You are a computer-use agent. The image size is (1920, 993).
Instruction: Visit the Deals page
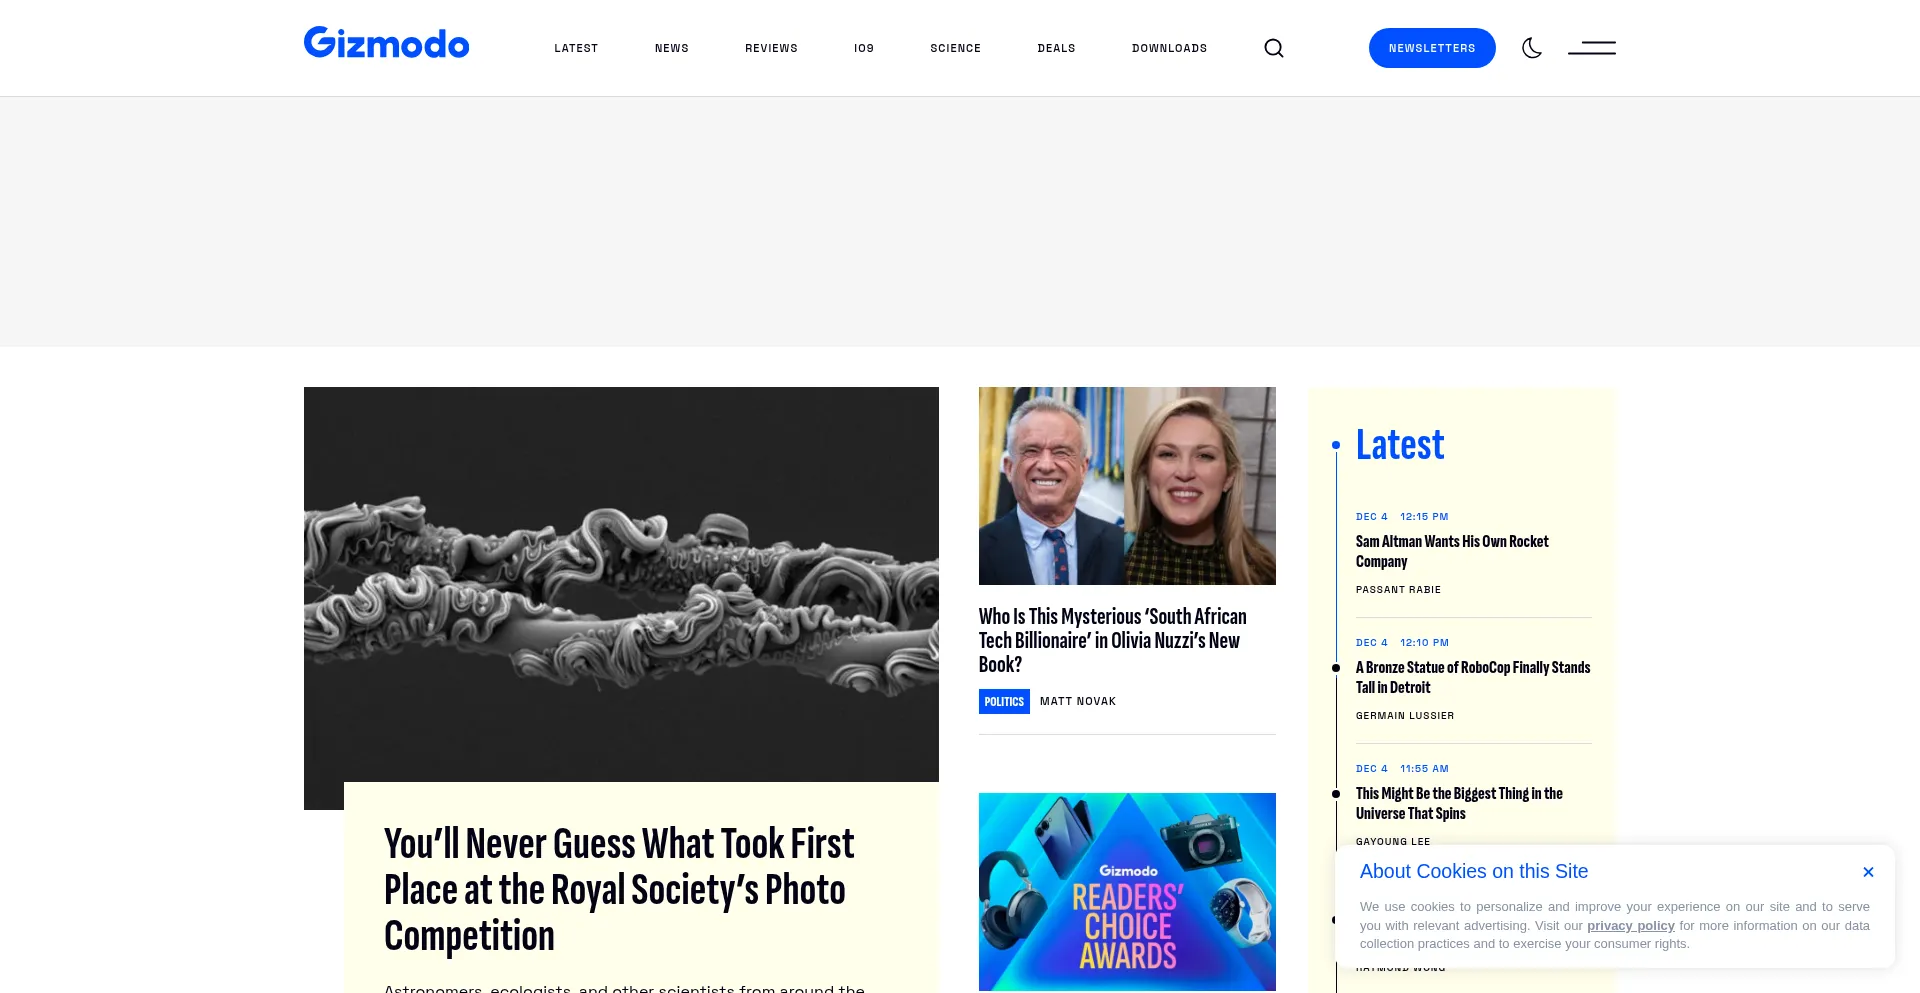[1056, 48]
